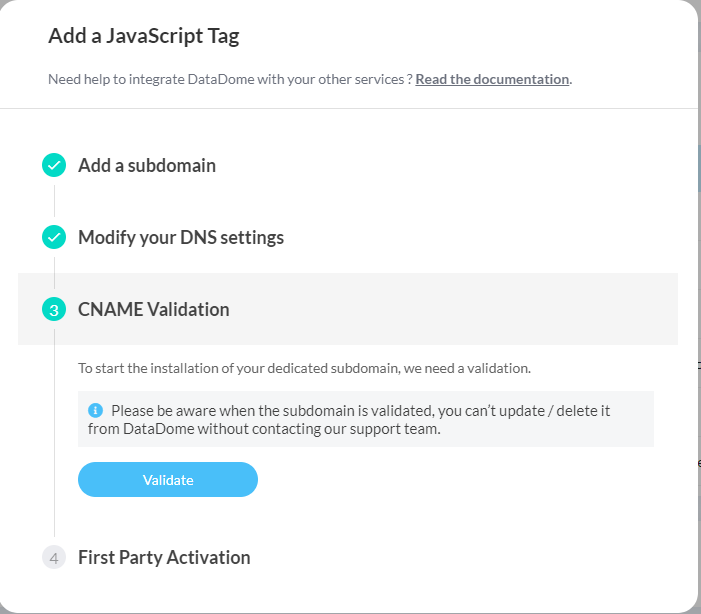
Task: Click the step 3 number badge
Action: [x=54, y=310]
